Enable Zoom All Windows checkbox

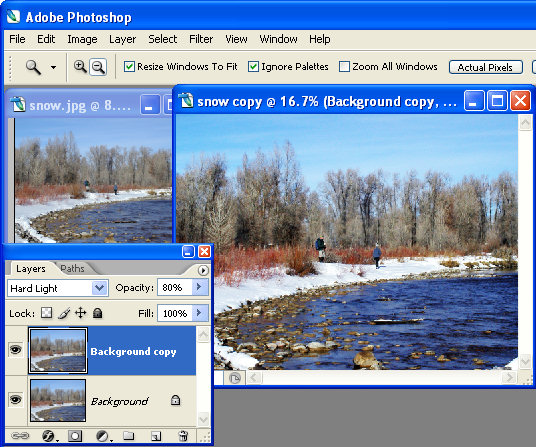click(344, 67)
